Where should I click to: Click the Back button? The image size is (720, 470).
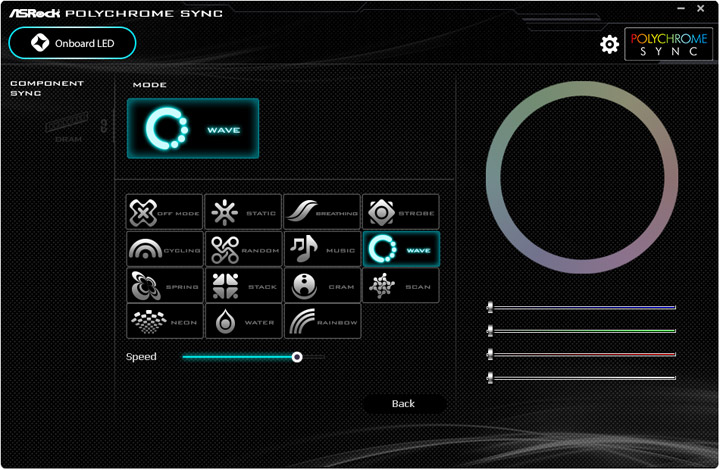point(404,404)
